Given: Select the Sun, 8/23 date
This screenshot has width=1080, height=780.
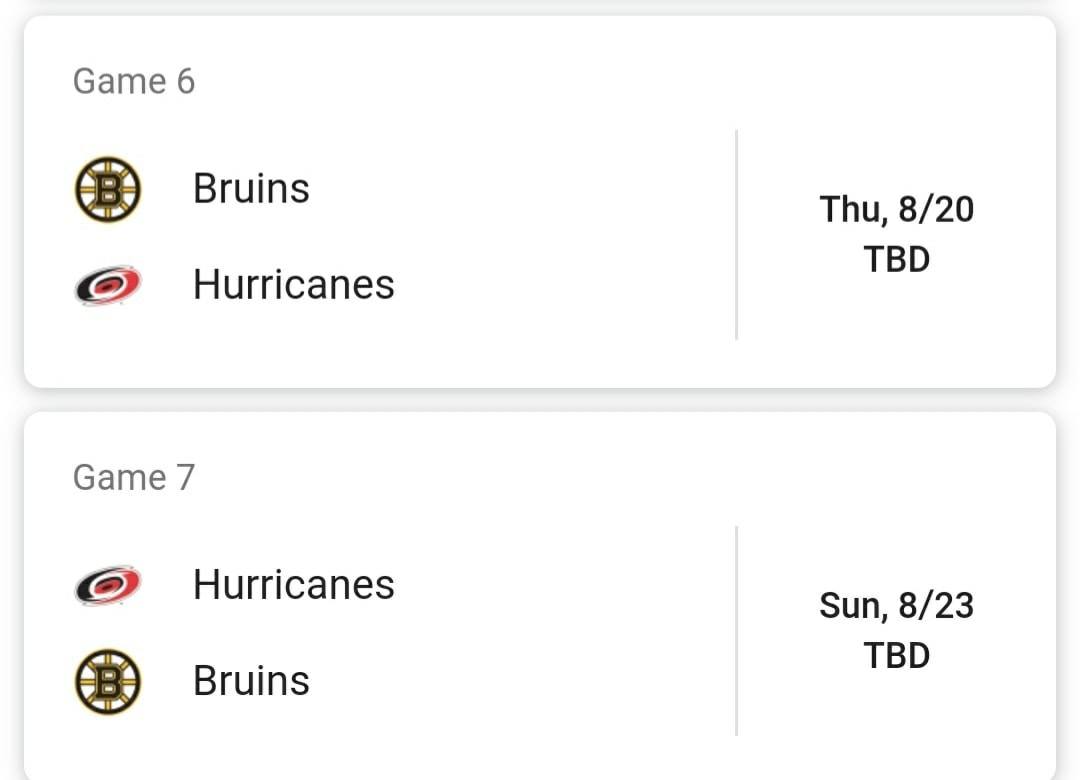Looking at the screenshot, I should click(896, 605).
